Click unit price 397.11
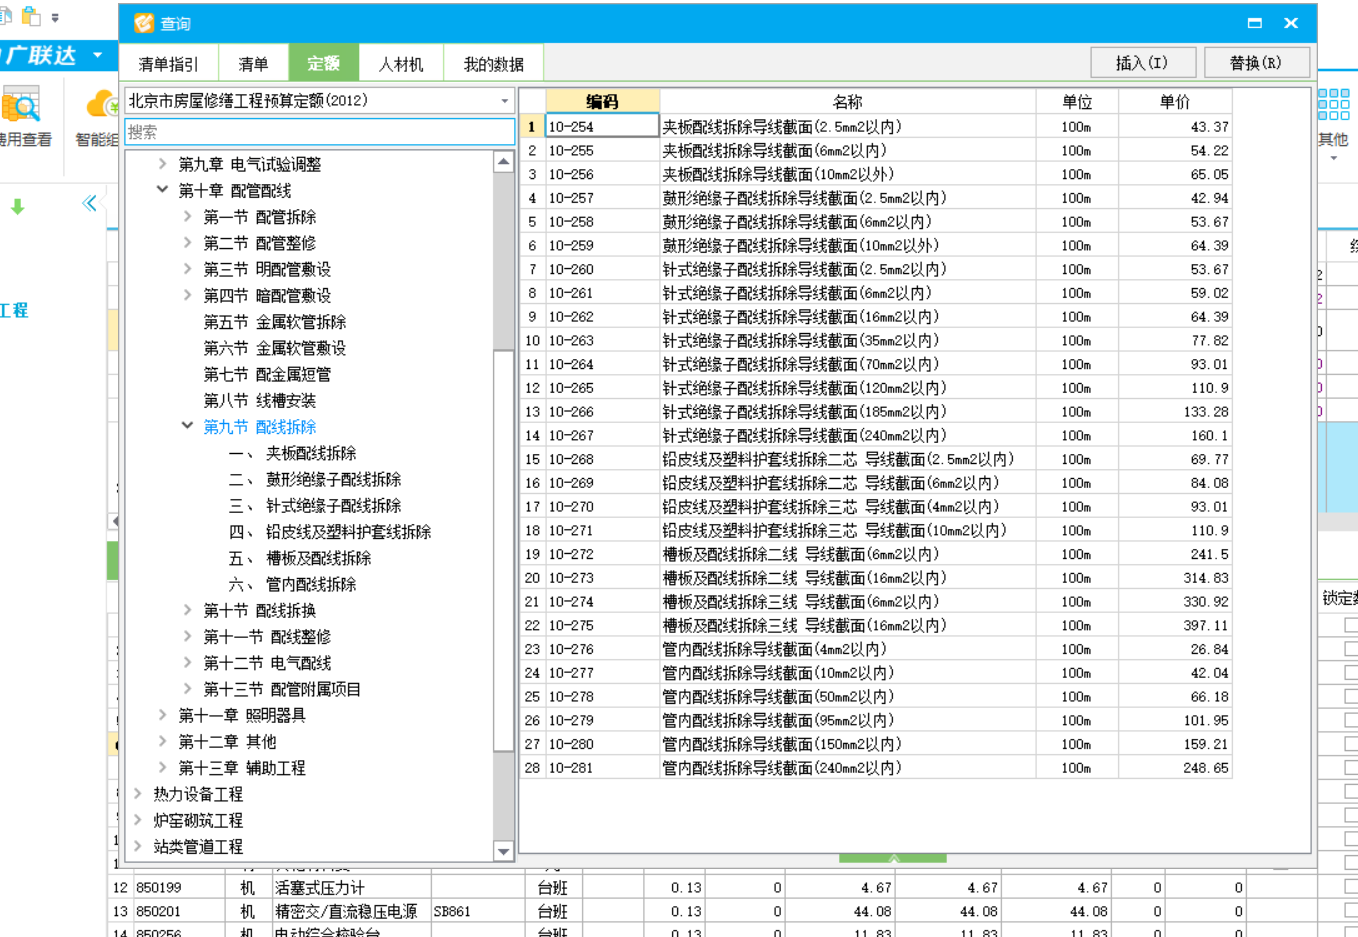Screen dimensions: 1358x937 1175,625
